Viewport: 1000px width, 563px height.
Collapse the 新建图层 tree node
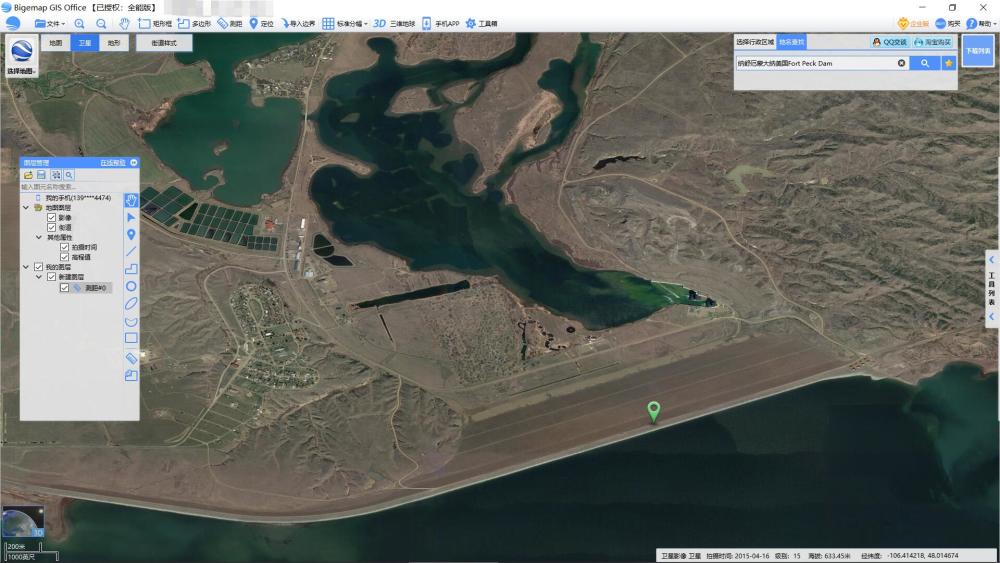[x=39, y=277]
